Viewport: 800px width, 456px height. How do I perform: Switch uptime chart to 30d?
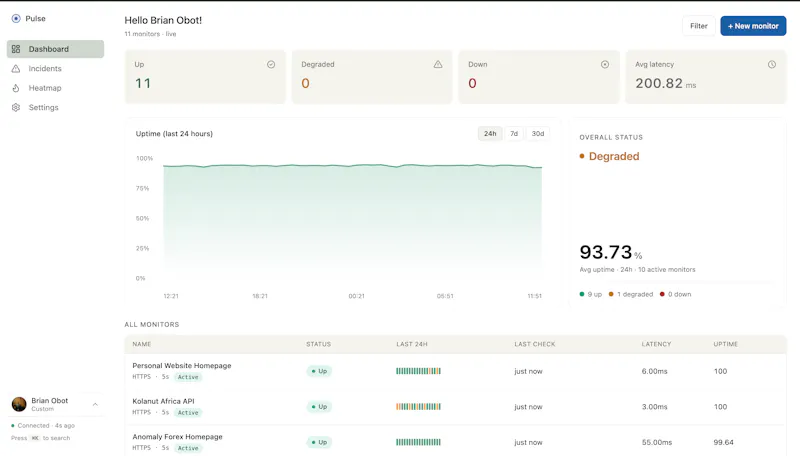[538, 134]
